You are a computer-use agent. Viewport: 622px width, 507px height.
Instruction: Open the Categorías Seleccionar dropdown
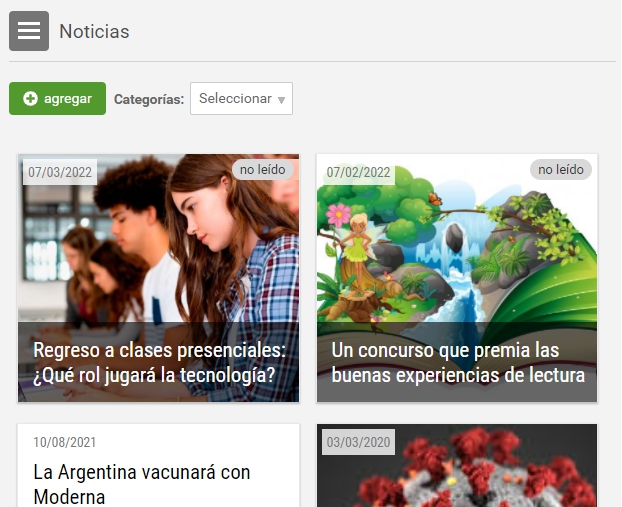(241, 99)
